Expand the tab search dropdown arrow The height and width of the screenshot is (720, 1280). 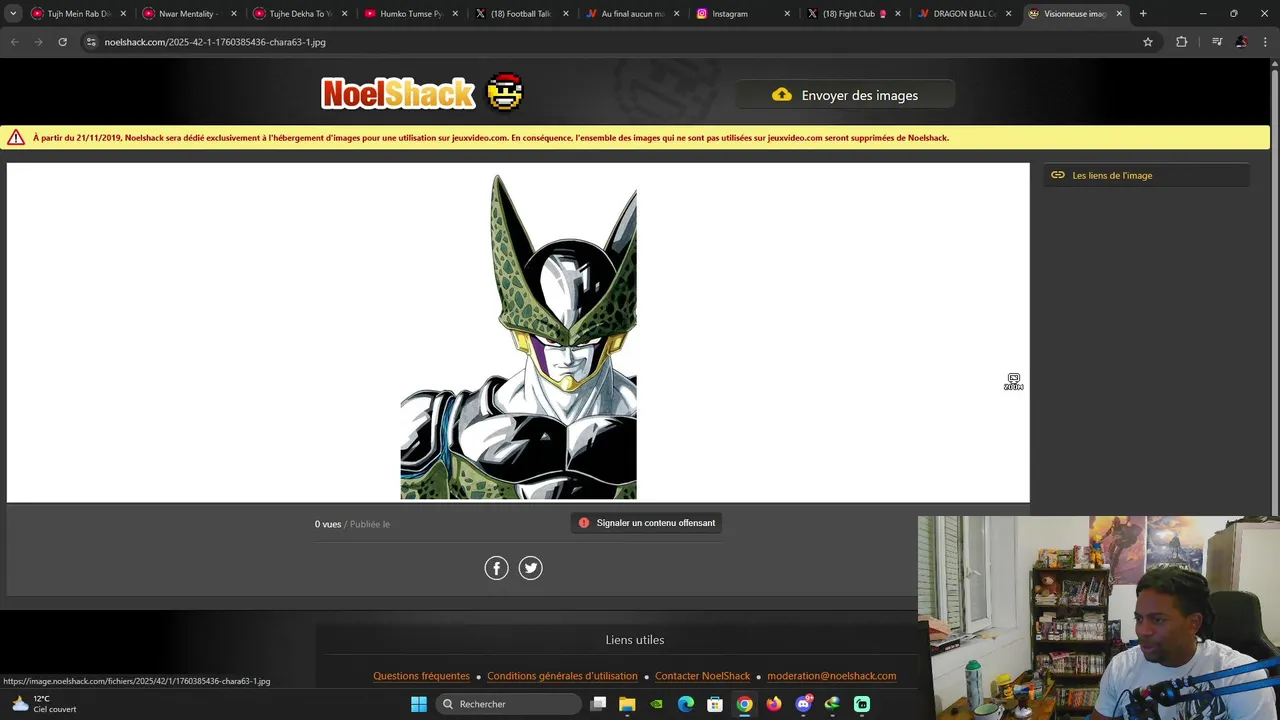(13, 14)
